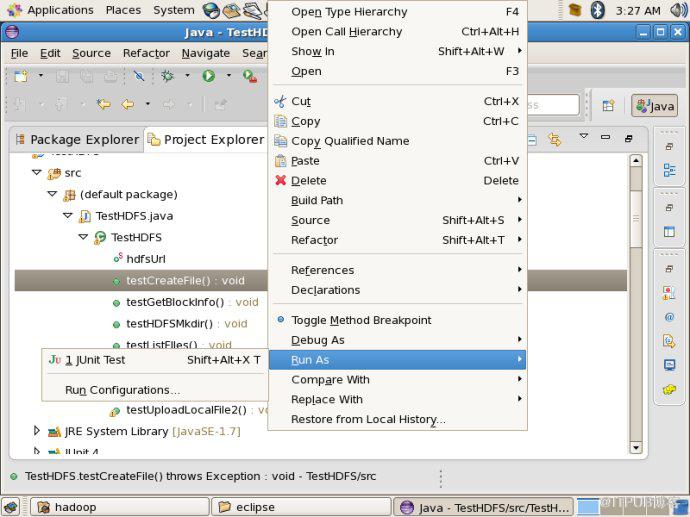
Task: Choose 1 JUnit Test from Run As submenu
Action: pyautogui.click(x=155, y=360)
